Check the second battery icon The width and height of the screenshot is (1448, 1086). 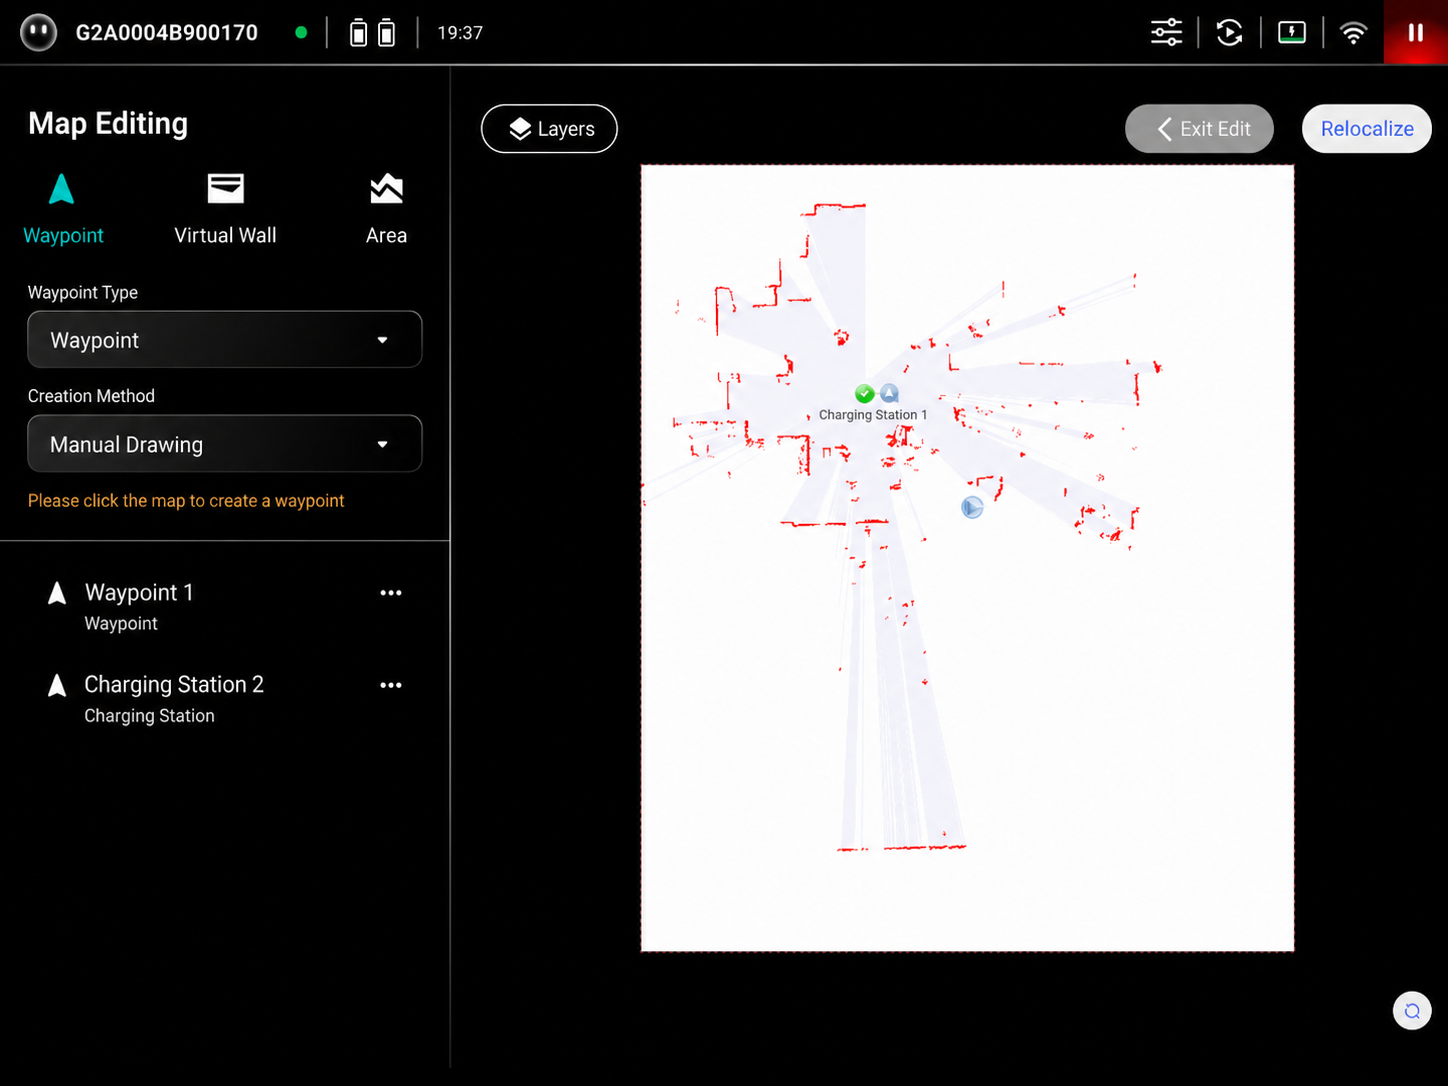pos(387,33)
